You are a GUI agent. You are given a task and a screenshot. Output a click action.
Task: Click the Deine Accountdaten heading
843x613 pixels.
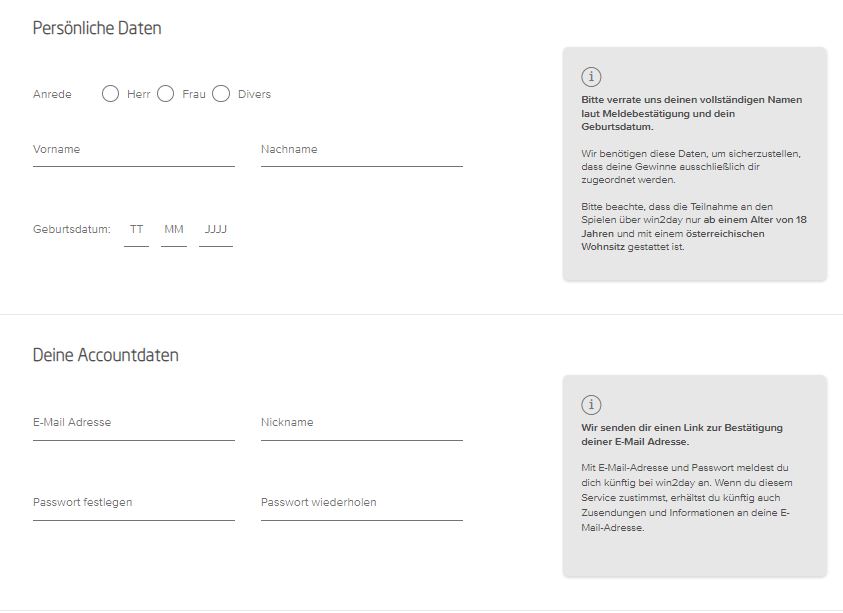(106, 355)
